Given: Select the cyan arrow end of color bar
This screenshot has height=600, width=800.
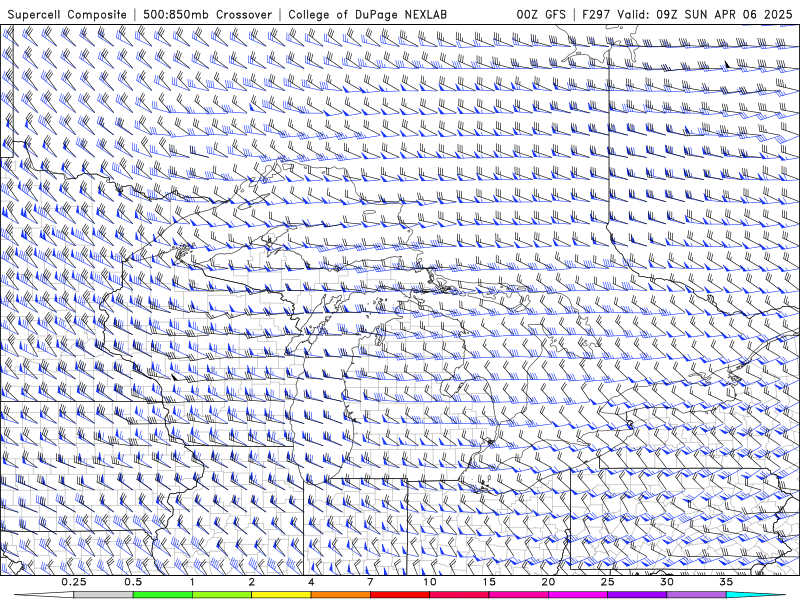Looking at the screenshot, I should click(x=755, y=595).
